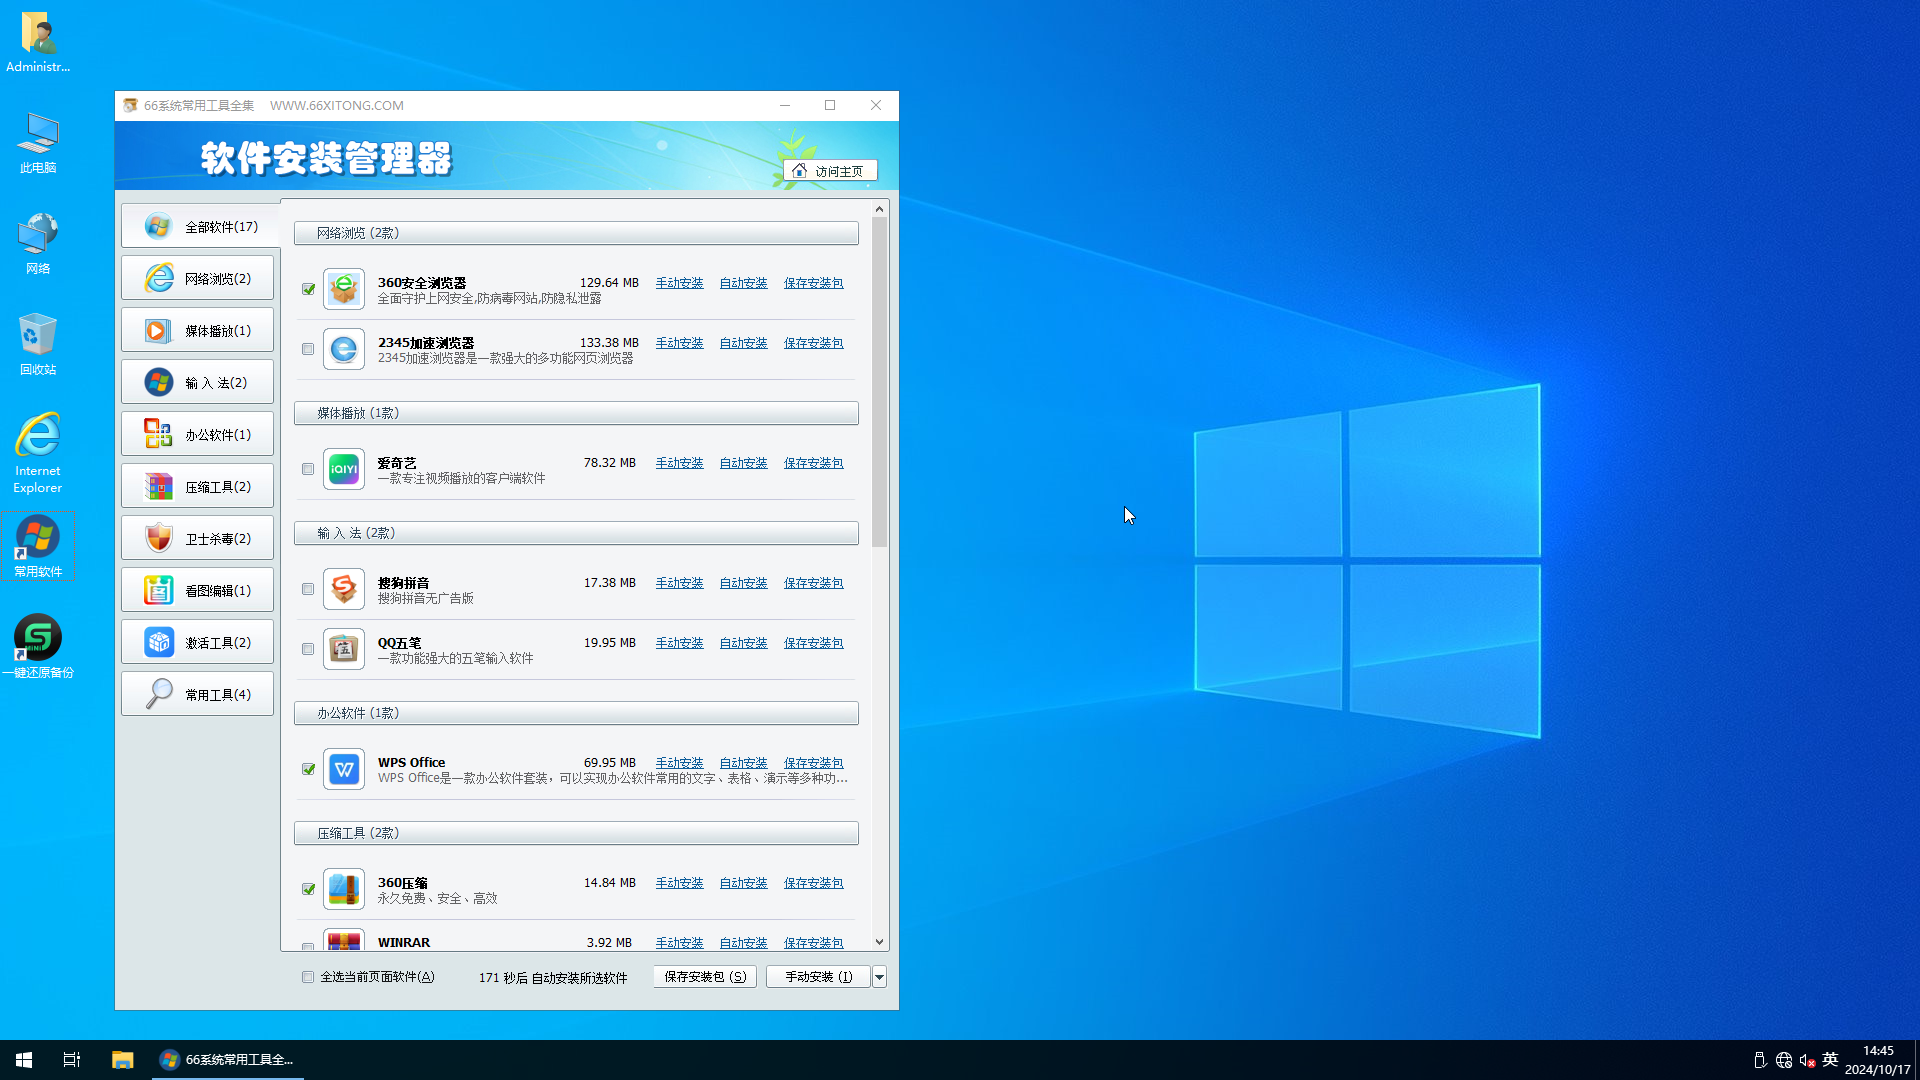Click the 保存安装包 (S) button
The height and width of the screenshot is (1080, 1920).
pos(705,977)
